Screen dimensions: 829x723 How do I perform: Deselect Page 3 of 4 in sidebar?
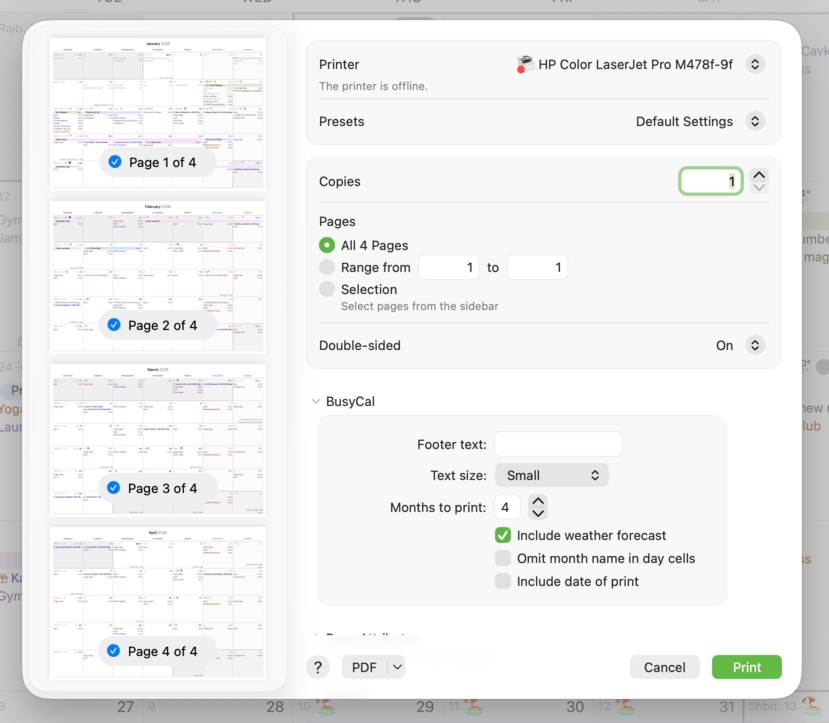point(115,488)
